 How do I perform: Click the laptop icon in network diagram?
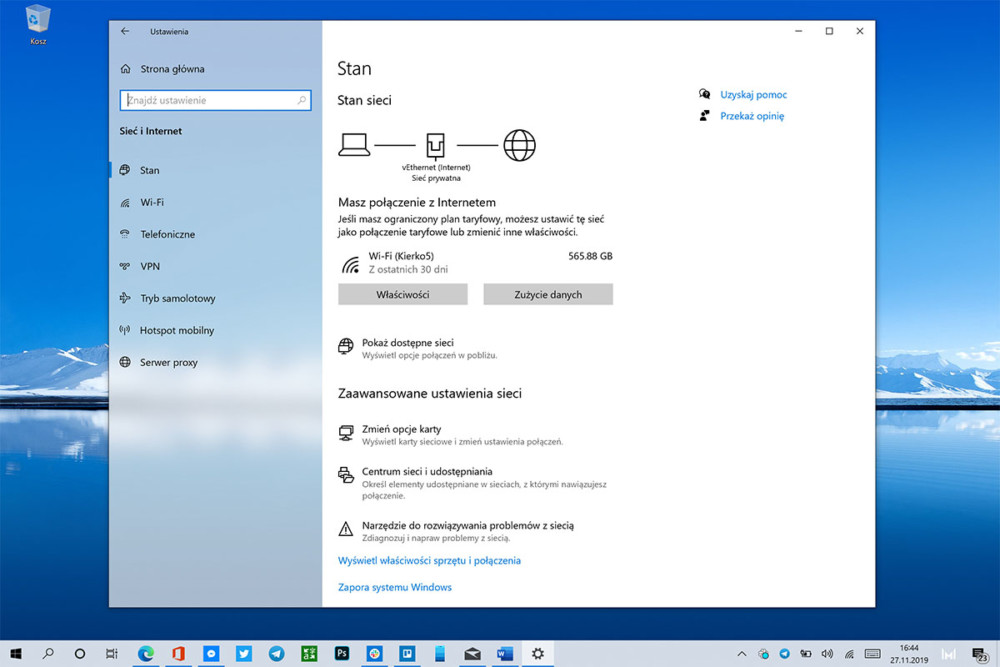[x=354, y=145]
